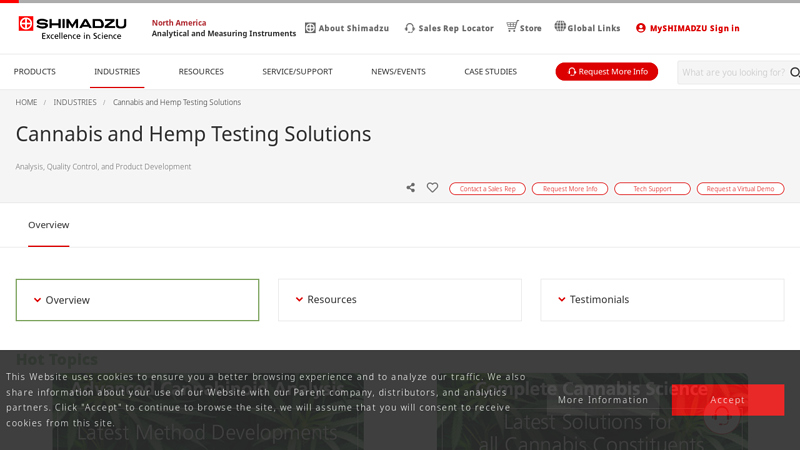Image resolution: width=800 pixels, height=450 pixels.
Task: Click the Store shopping cart icon
Action: [512, 26]
